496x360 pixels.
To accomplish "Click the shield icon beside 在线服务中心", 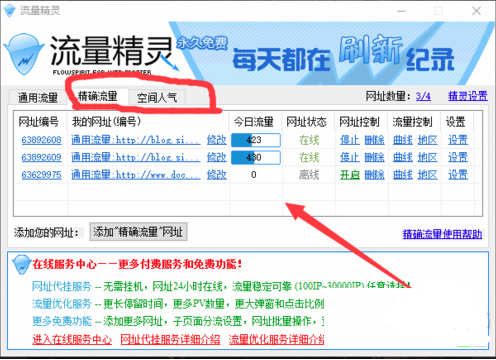I will [x=22, y=264].
